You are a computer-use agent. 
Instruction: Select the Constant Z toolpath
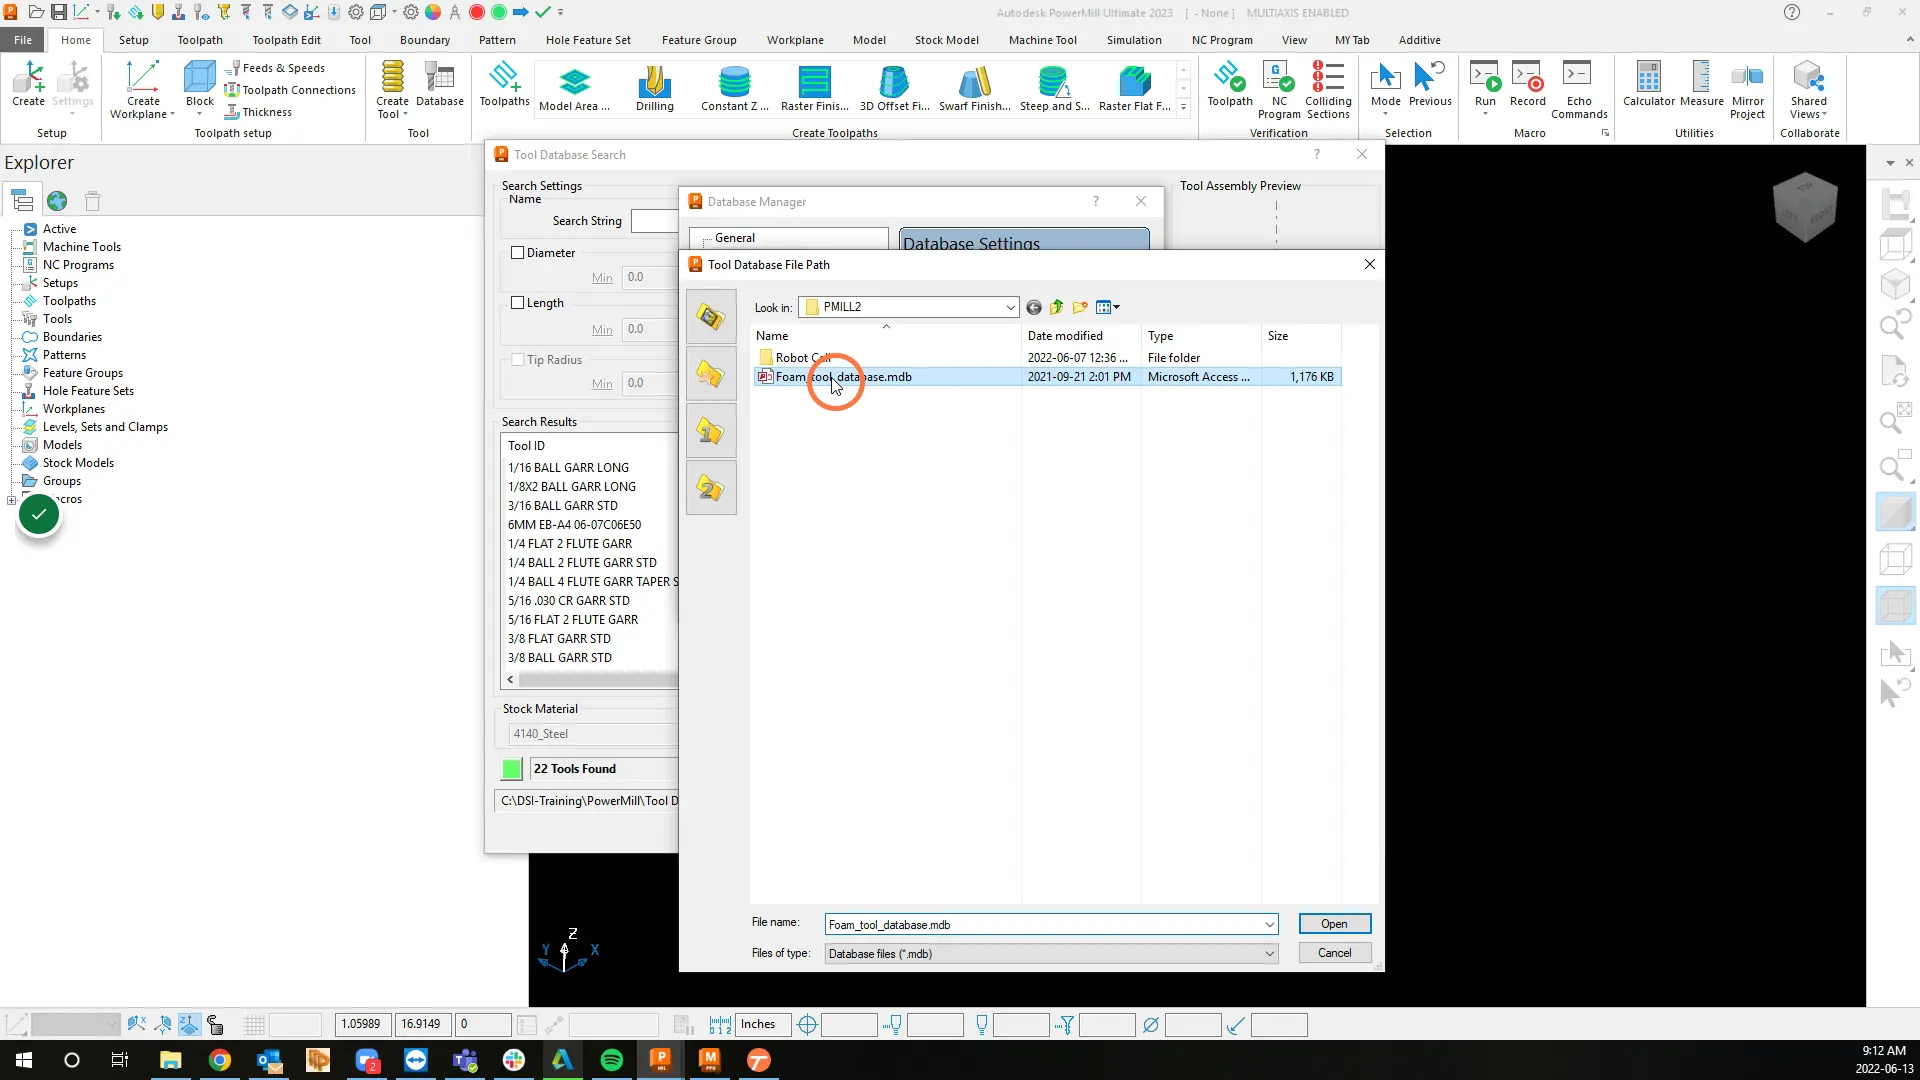pos(735,89)
